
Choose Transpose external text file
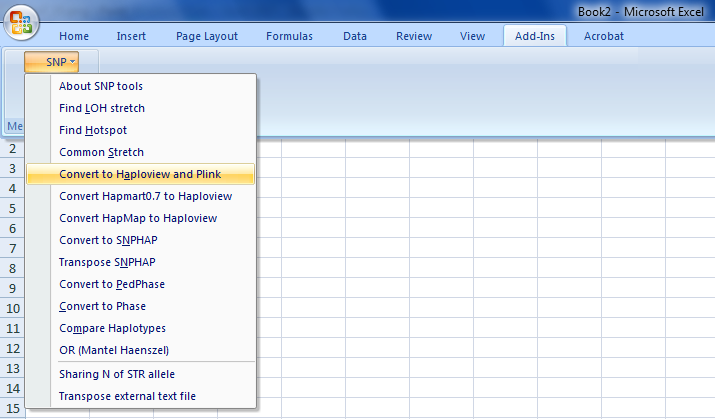pyautogui.click(x=127, y=396)
